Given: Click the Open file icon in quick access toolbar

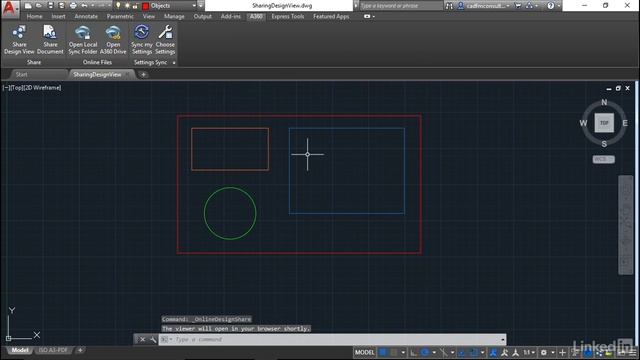Looking at the screenshot, I should (39, 6).
